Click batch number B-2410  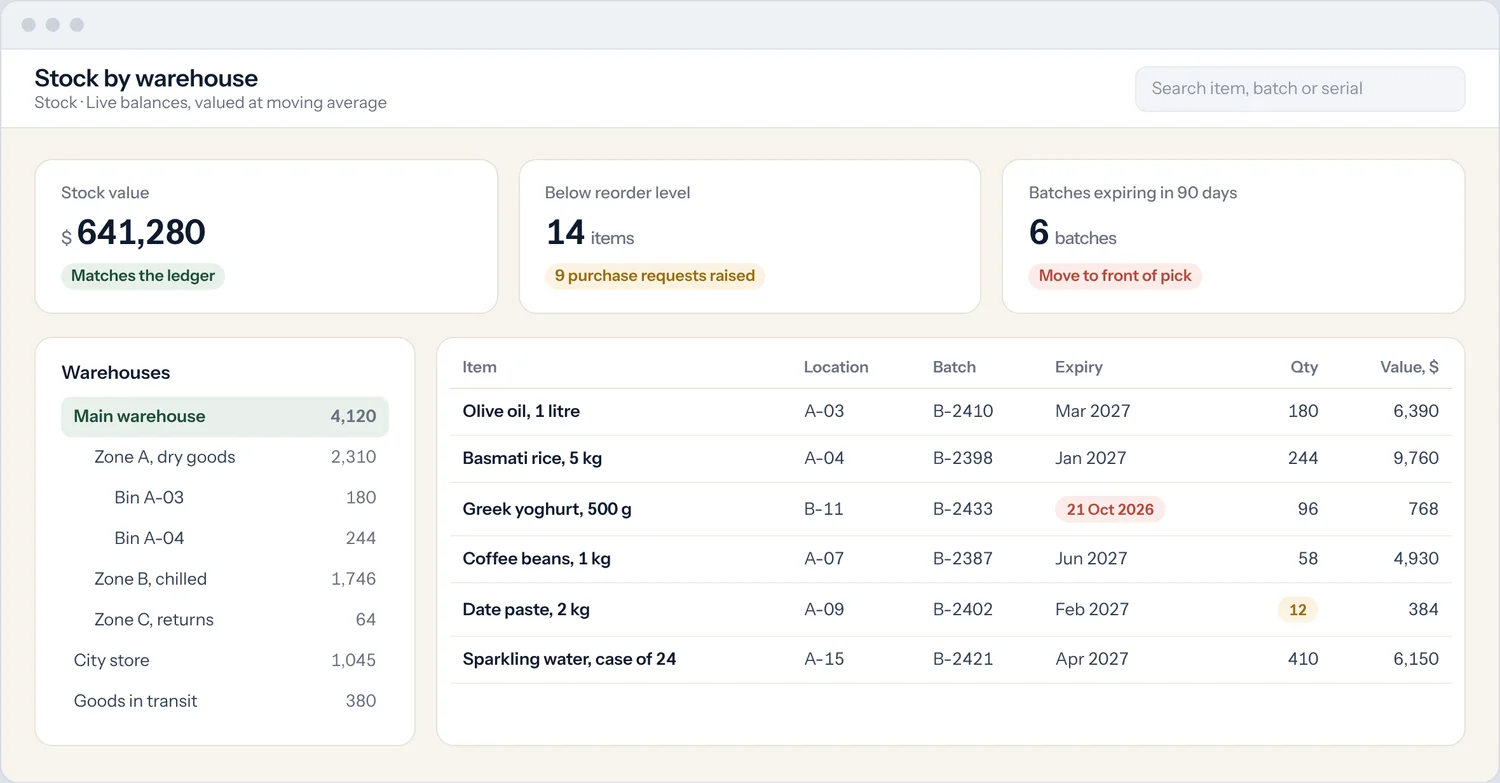point(963,411)
